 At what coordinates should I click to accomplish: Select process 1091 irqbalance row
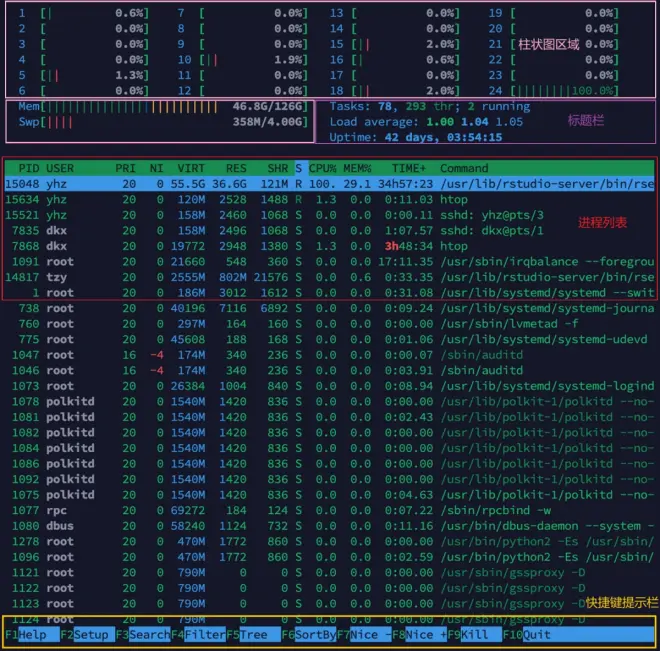(330, 262)
